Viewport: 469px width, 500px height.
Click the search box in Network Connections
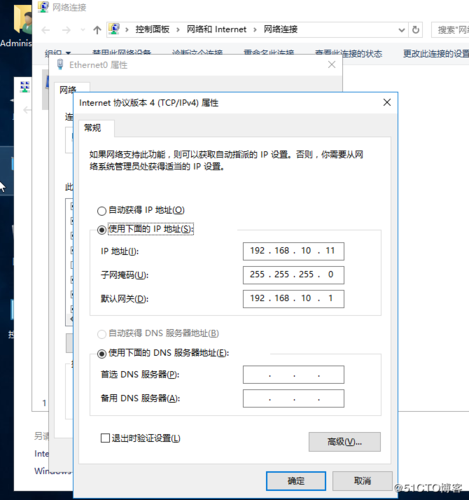(450, 30)
